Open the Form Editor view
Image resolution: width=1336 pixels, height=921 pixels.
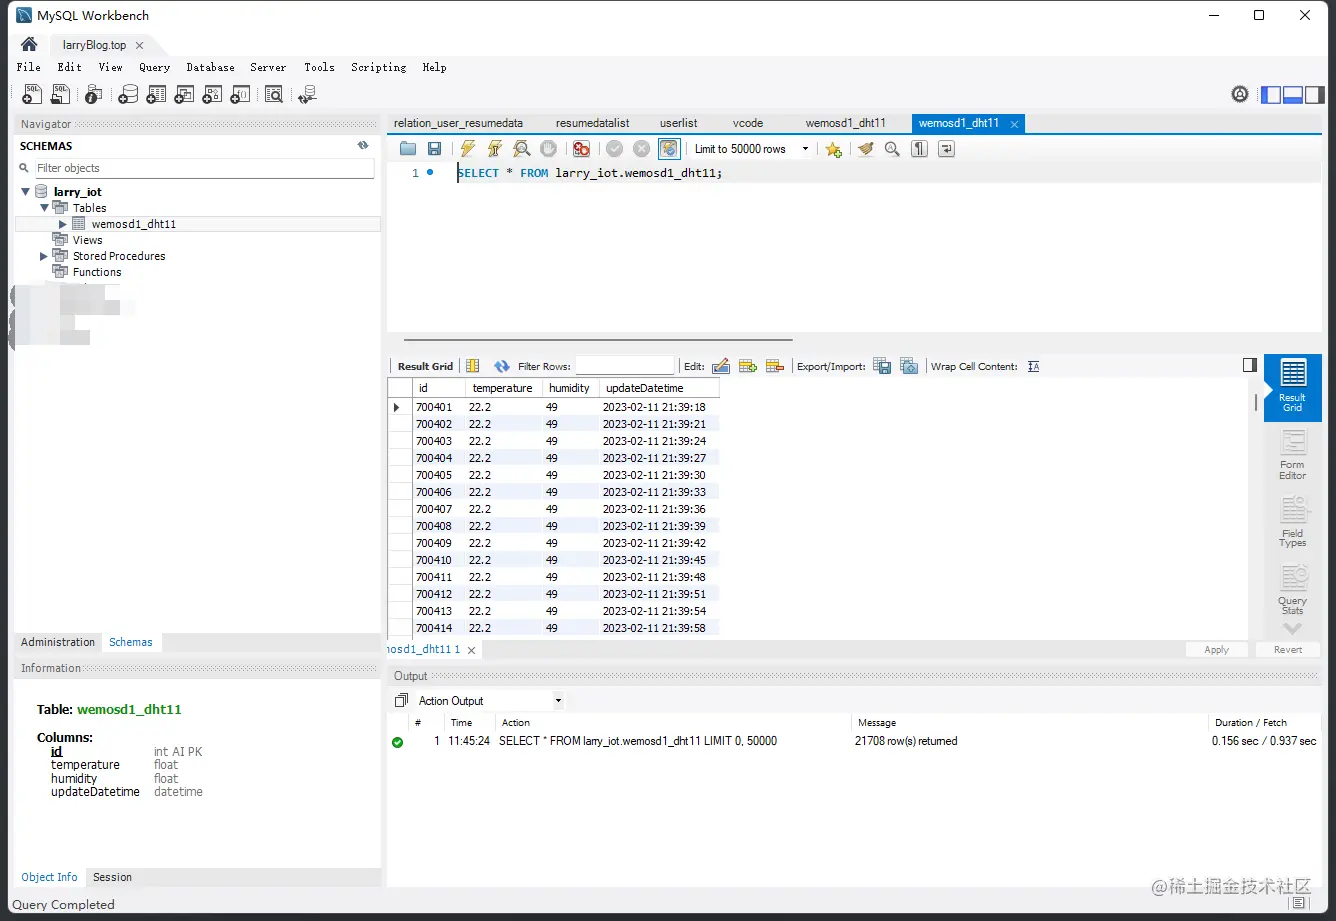point(1292,455)
